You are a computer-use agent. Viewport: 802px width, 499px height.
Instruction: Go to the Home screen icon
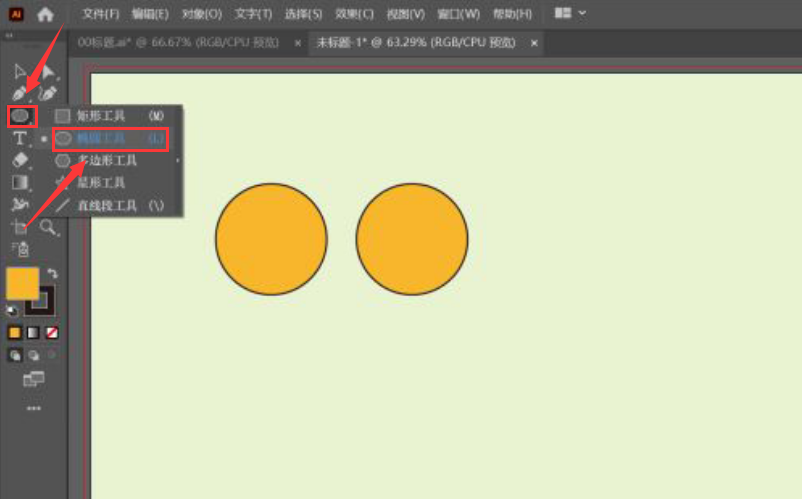46,14
